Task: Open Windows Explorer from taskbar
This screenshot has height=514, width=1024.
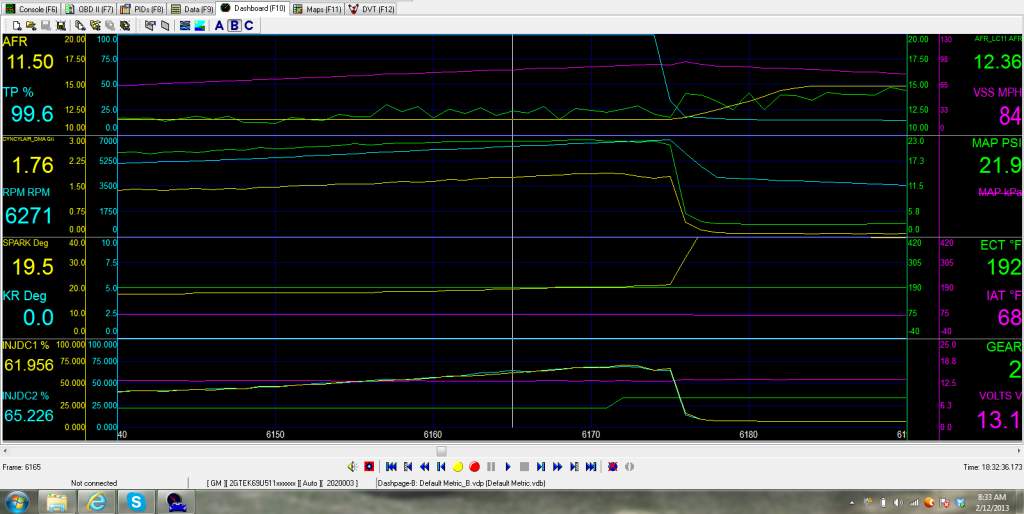Action: pos(57,502)
